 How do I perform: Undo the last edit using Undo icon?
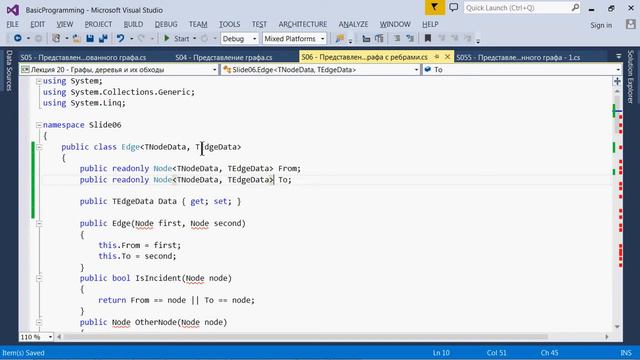(x=120, y=38)
